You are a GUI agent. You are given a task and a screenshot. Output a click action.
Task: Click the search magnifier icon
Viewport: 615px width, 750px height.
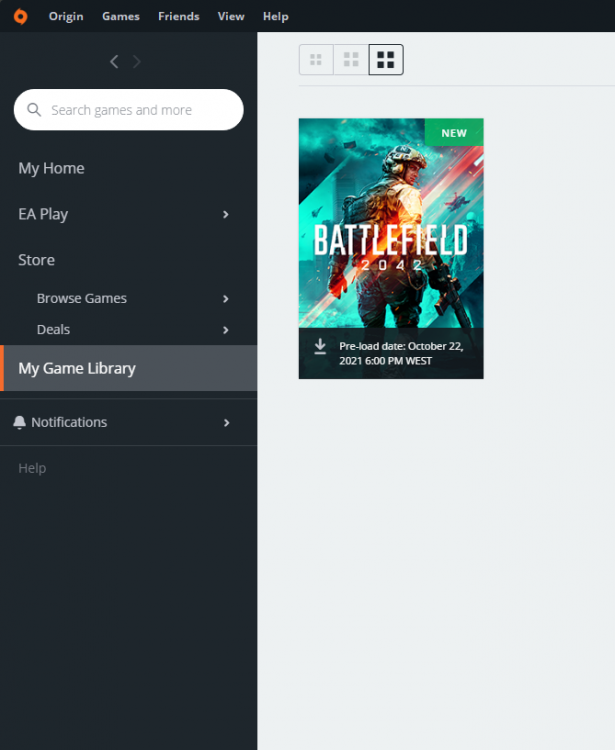coord(34,110)
